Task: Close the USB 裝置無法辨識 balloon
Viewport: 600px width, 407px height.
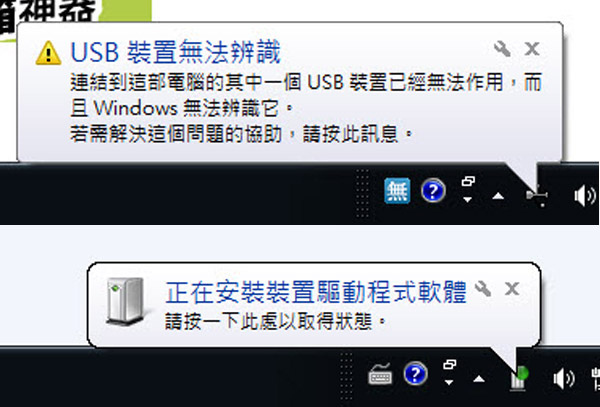Action: tap(532, 49)
